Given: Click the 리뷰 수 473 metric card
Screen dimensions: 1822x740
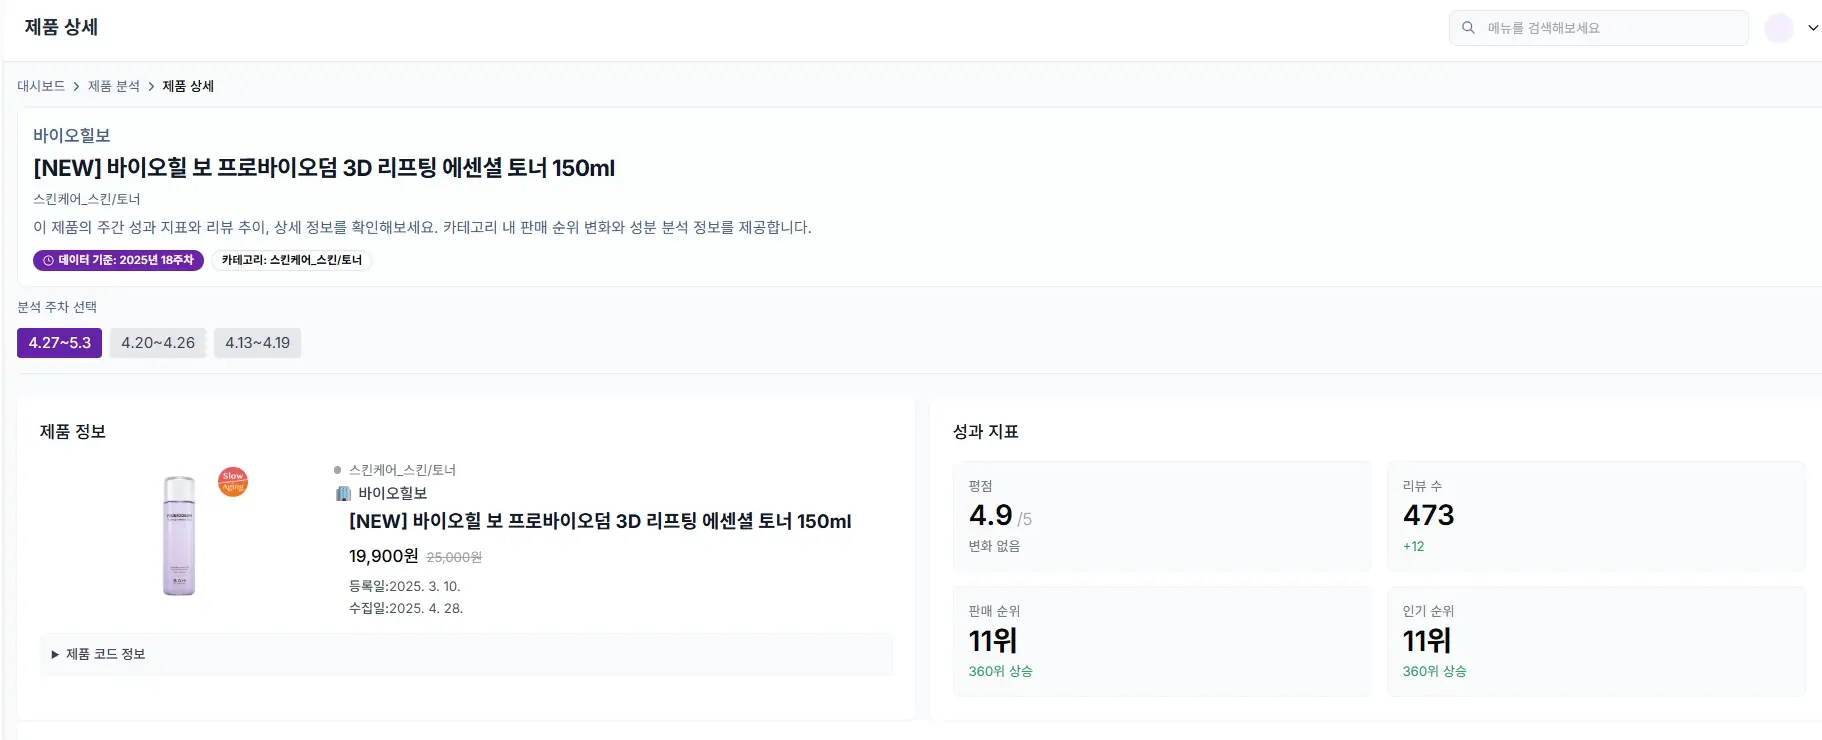Looking at the screenshot, I should pyautogui.click(x=1595, y=516).
